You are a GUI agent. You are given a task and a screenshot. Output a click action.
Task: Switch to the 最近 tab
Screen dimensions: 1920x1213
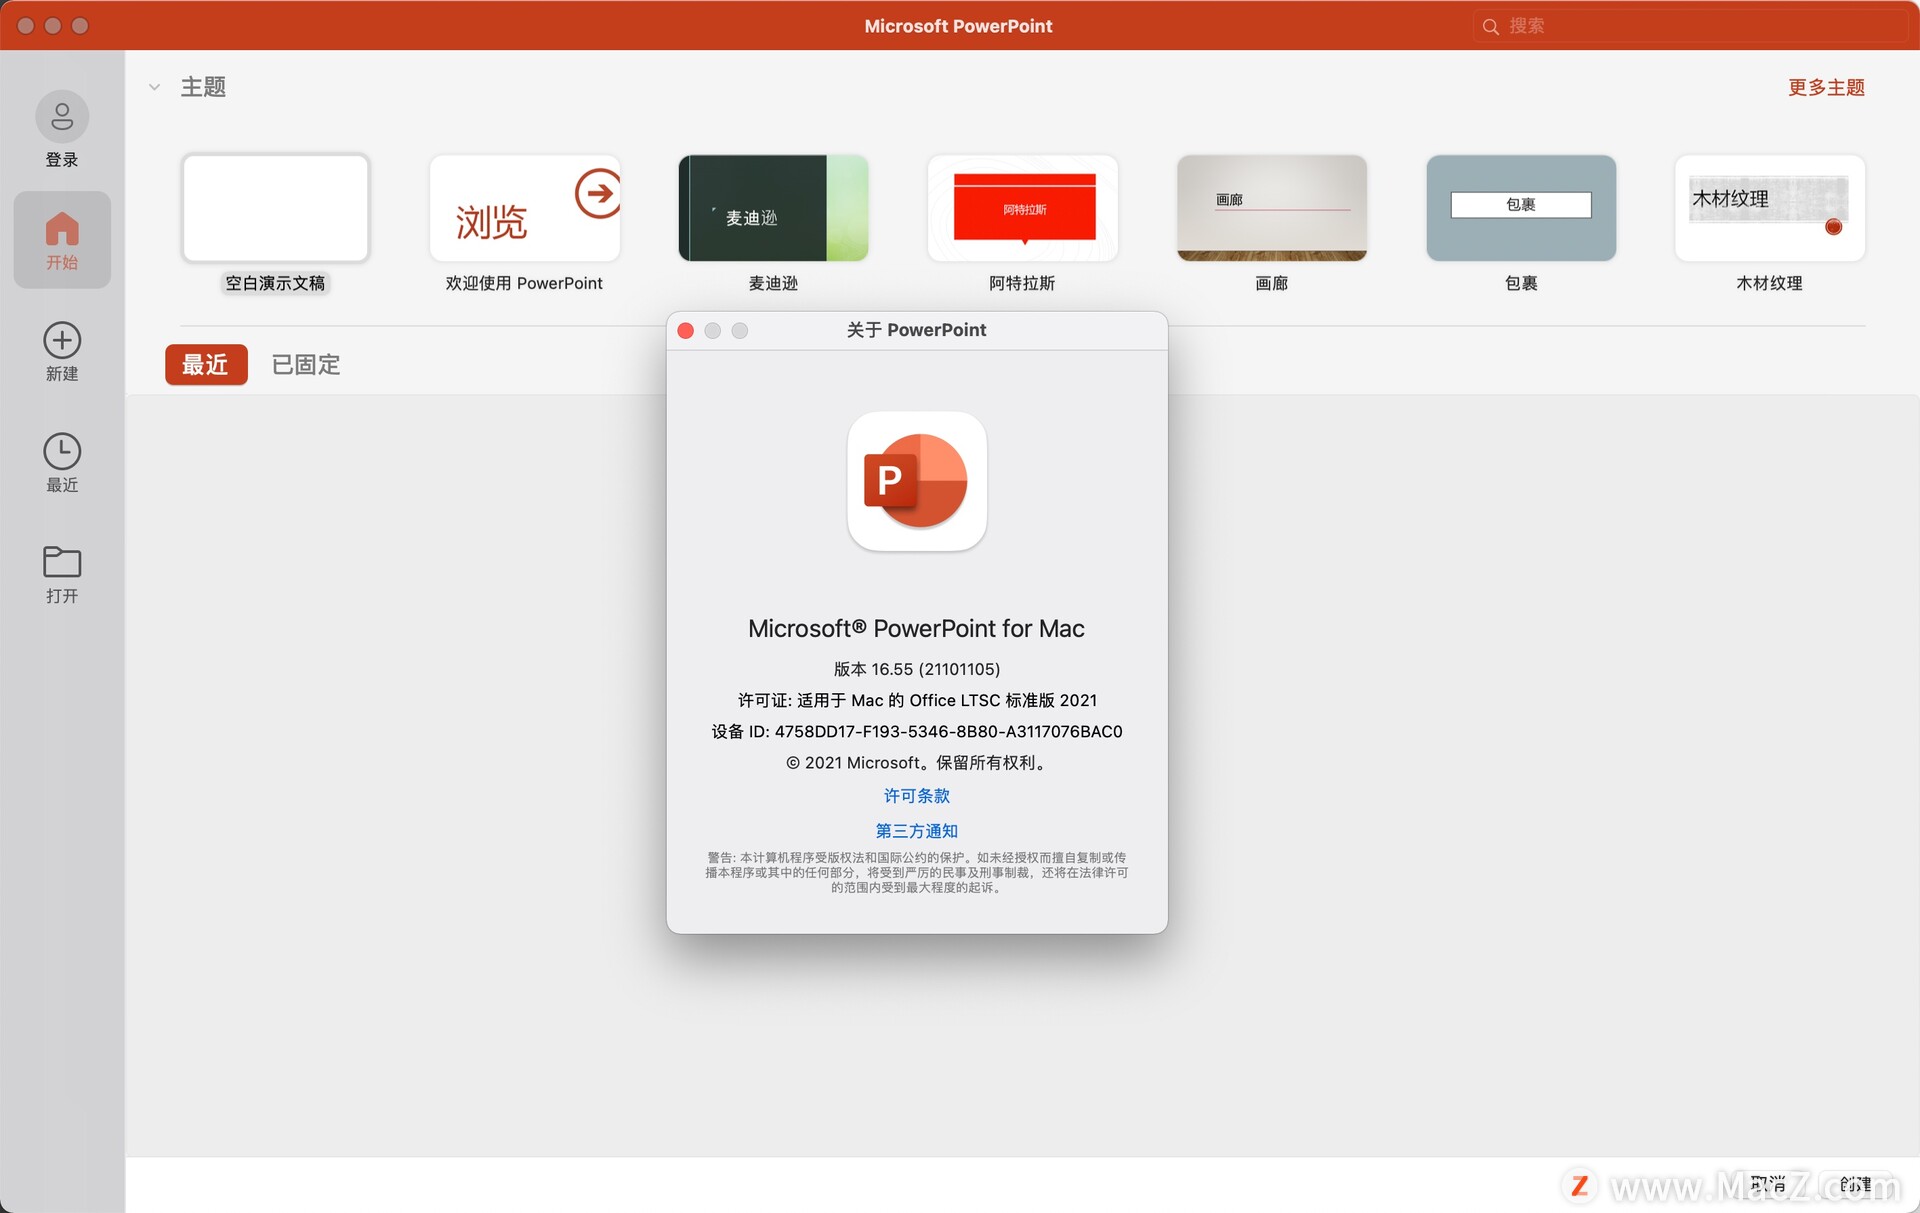point(206,365)
